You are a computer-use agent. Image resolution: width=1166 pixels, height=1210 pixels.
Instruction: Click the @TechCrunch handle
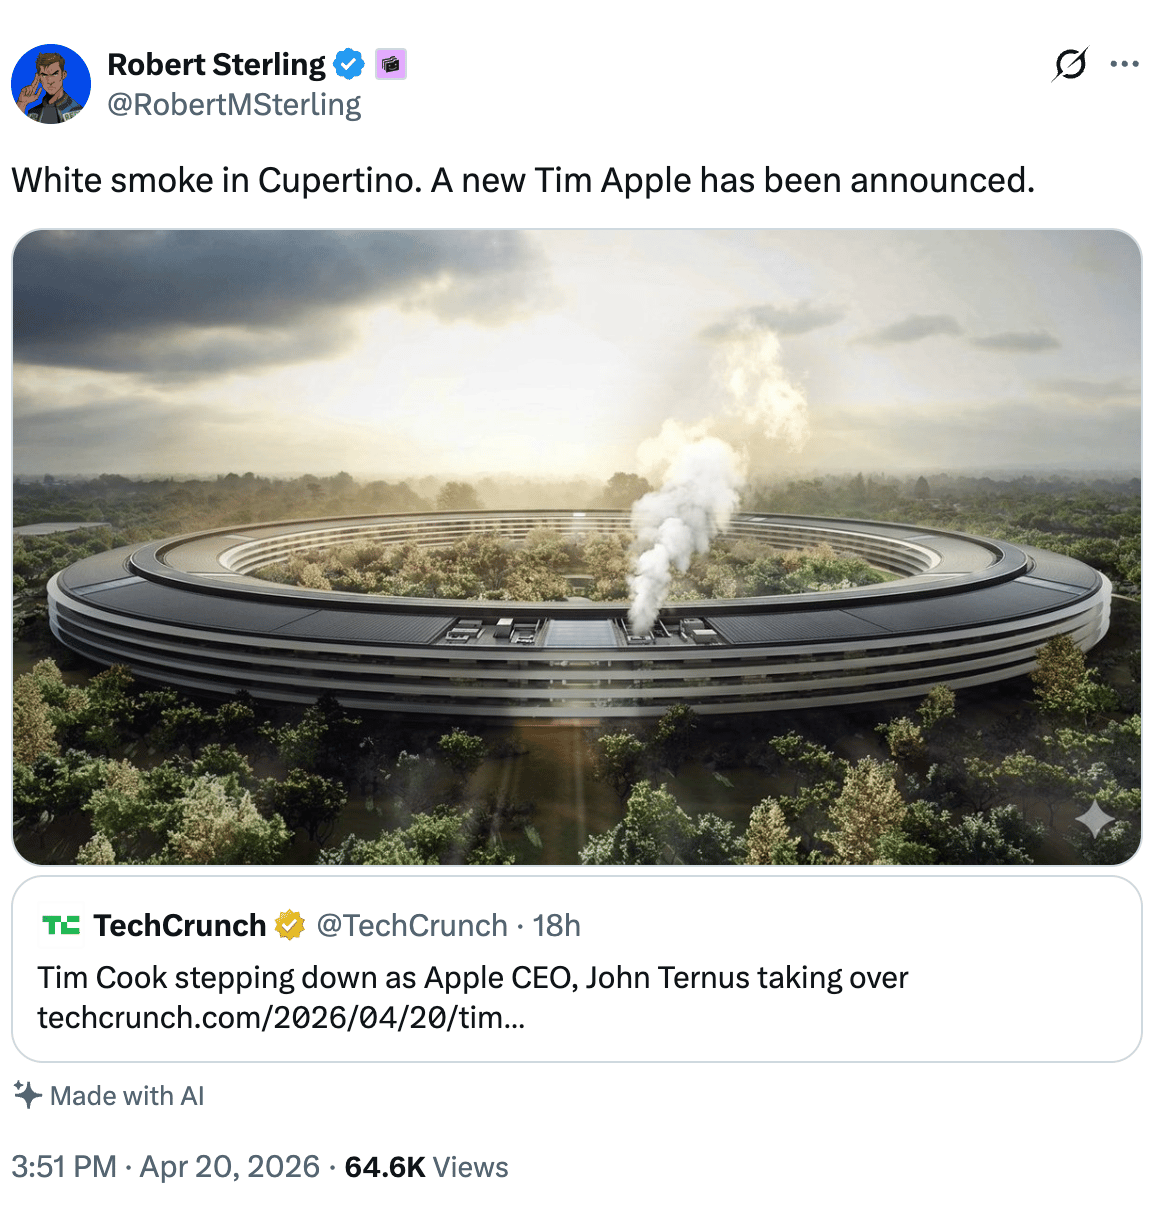(x=412, y=926)
